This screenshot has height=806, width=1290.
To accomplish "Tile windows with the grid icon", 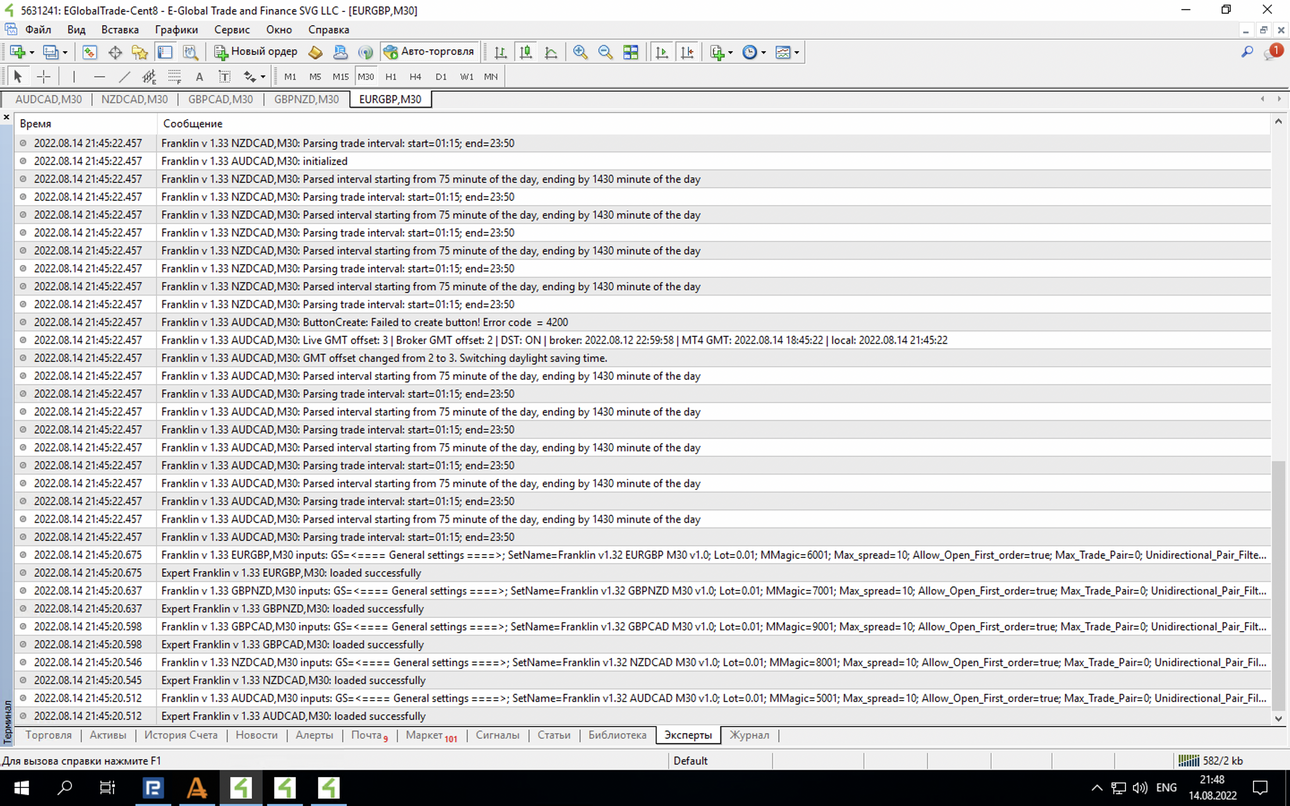I will [631, 52].
